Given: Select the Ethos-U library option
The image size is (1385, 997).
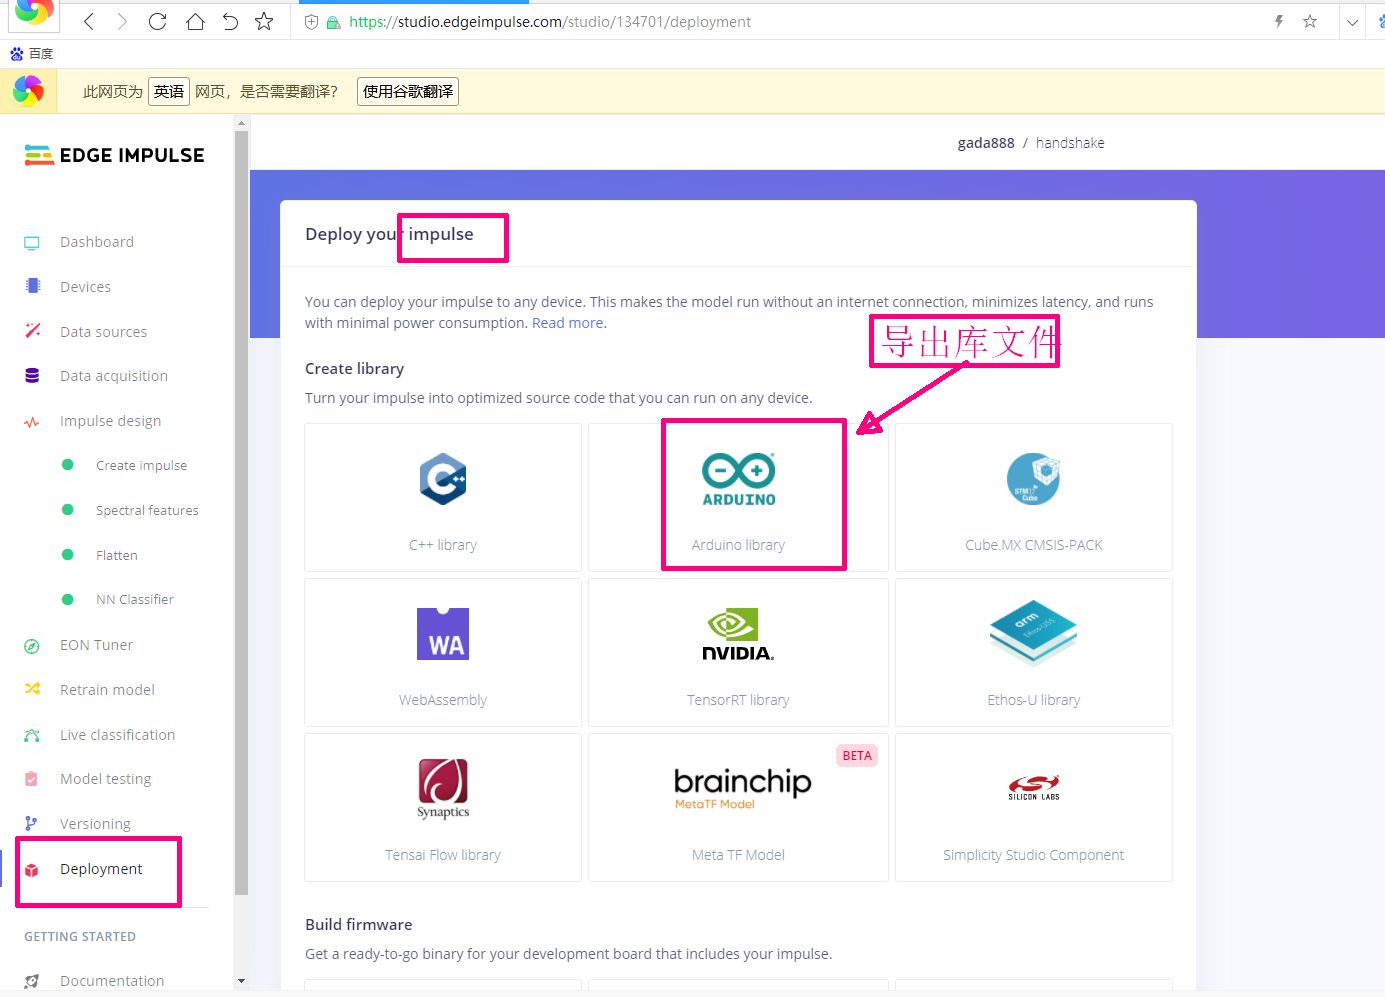Looking at the screenshot, I should tap(1034, 652).
